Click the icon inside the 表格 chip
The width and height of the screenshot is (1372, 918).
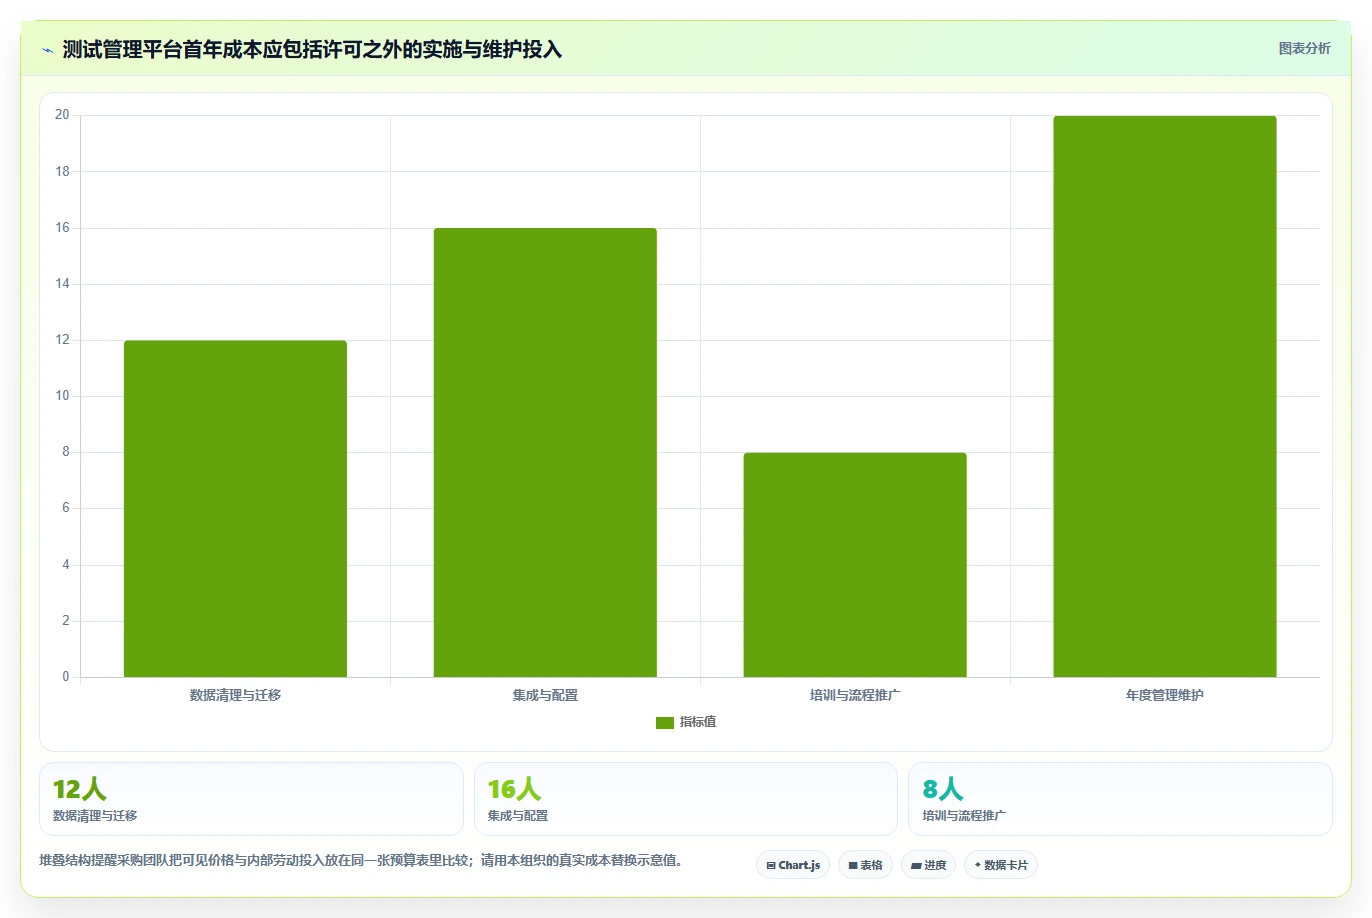(853, 866)
